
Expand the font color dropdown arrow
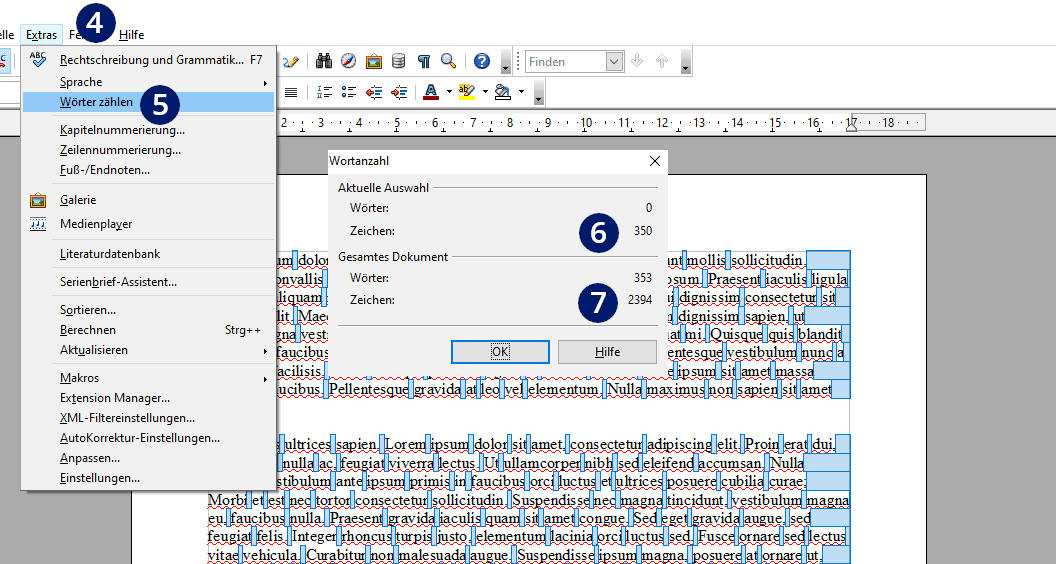pos(449,92)
